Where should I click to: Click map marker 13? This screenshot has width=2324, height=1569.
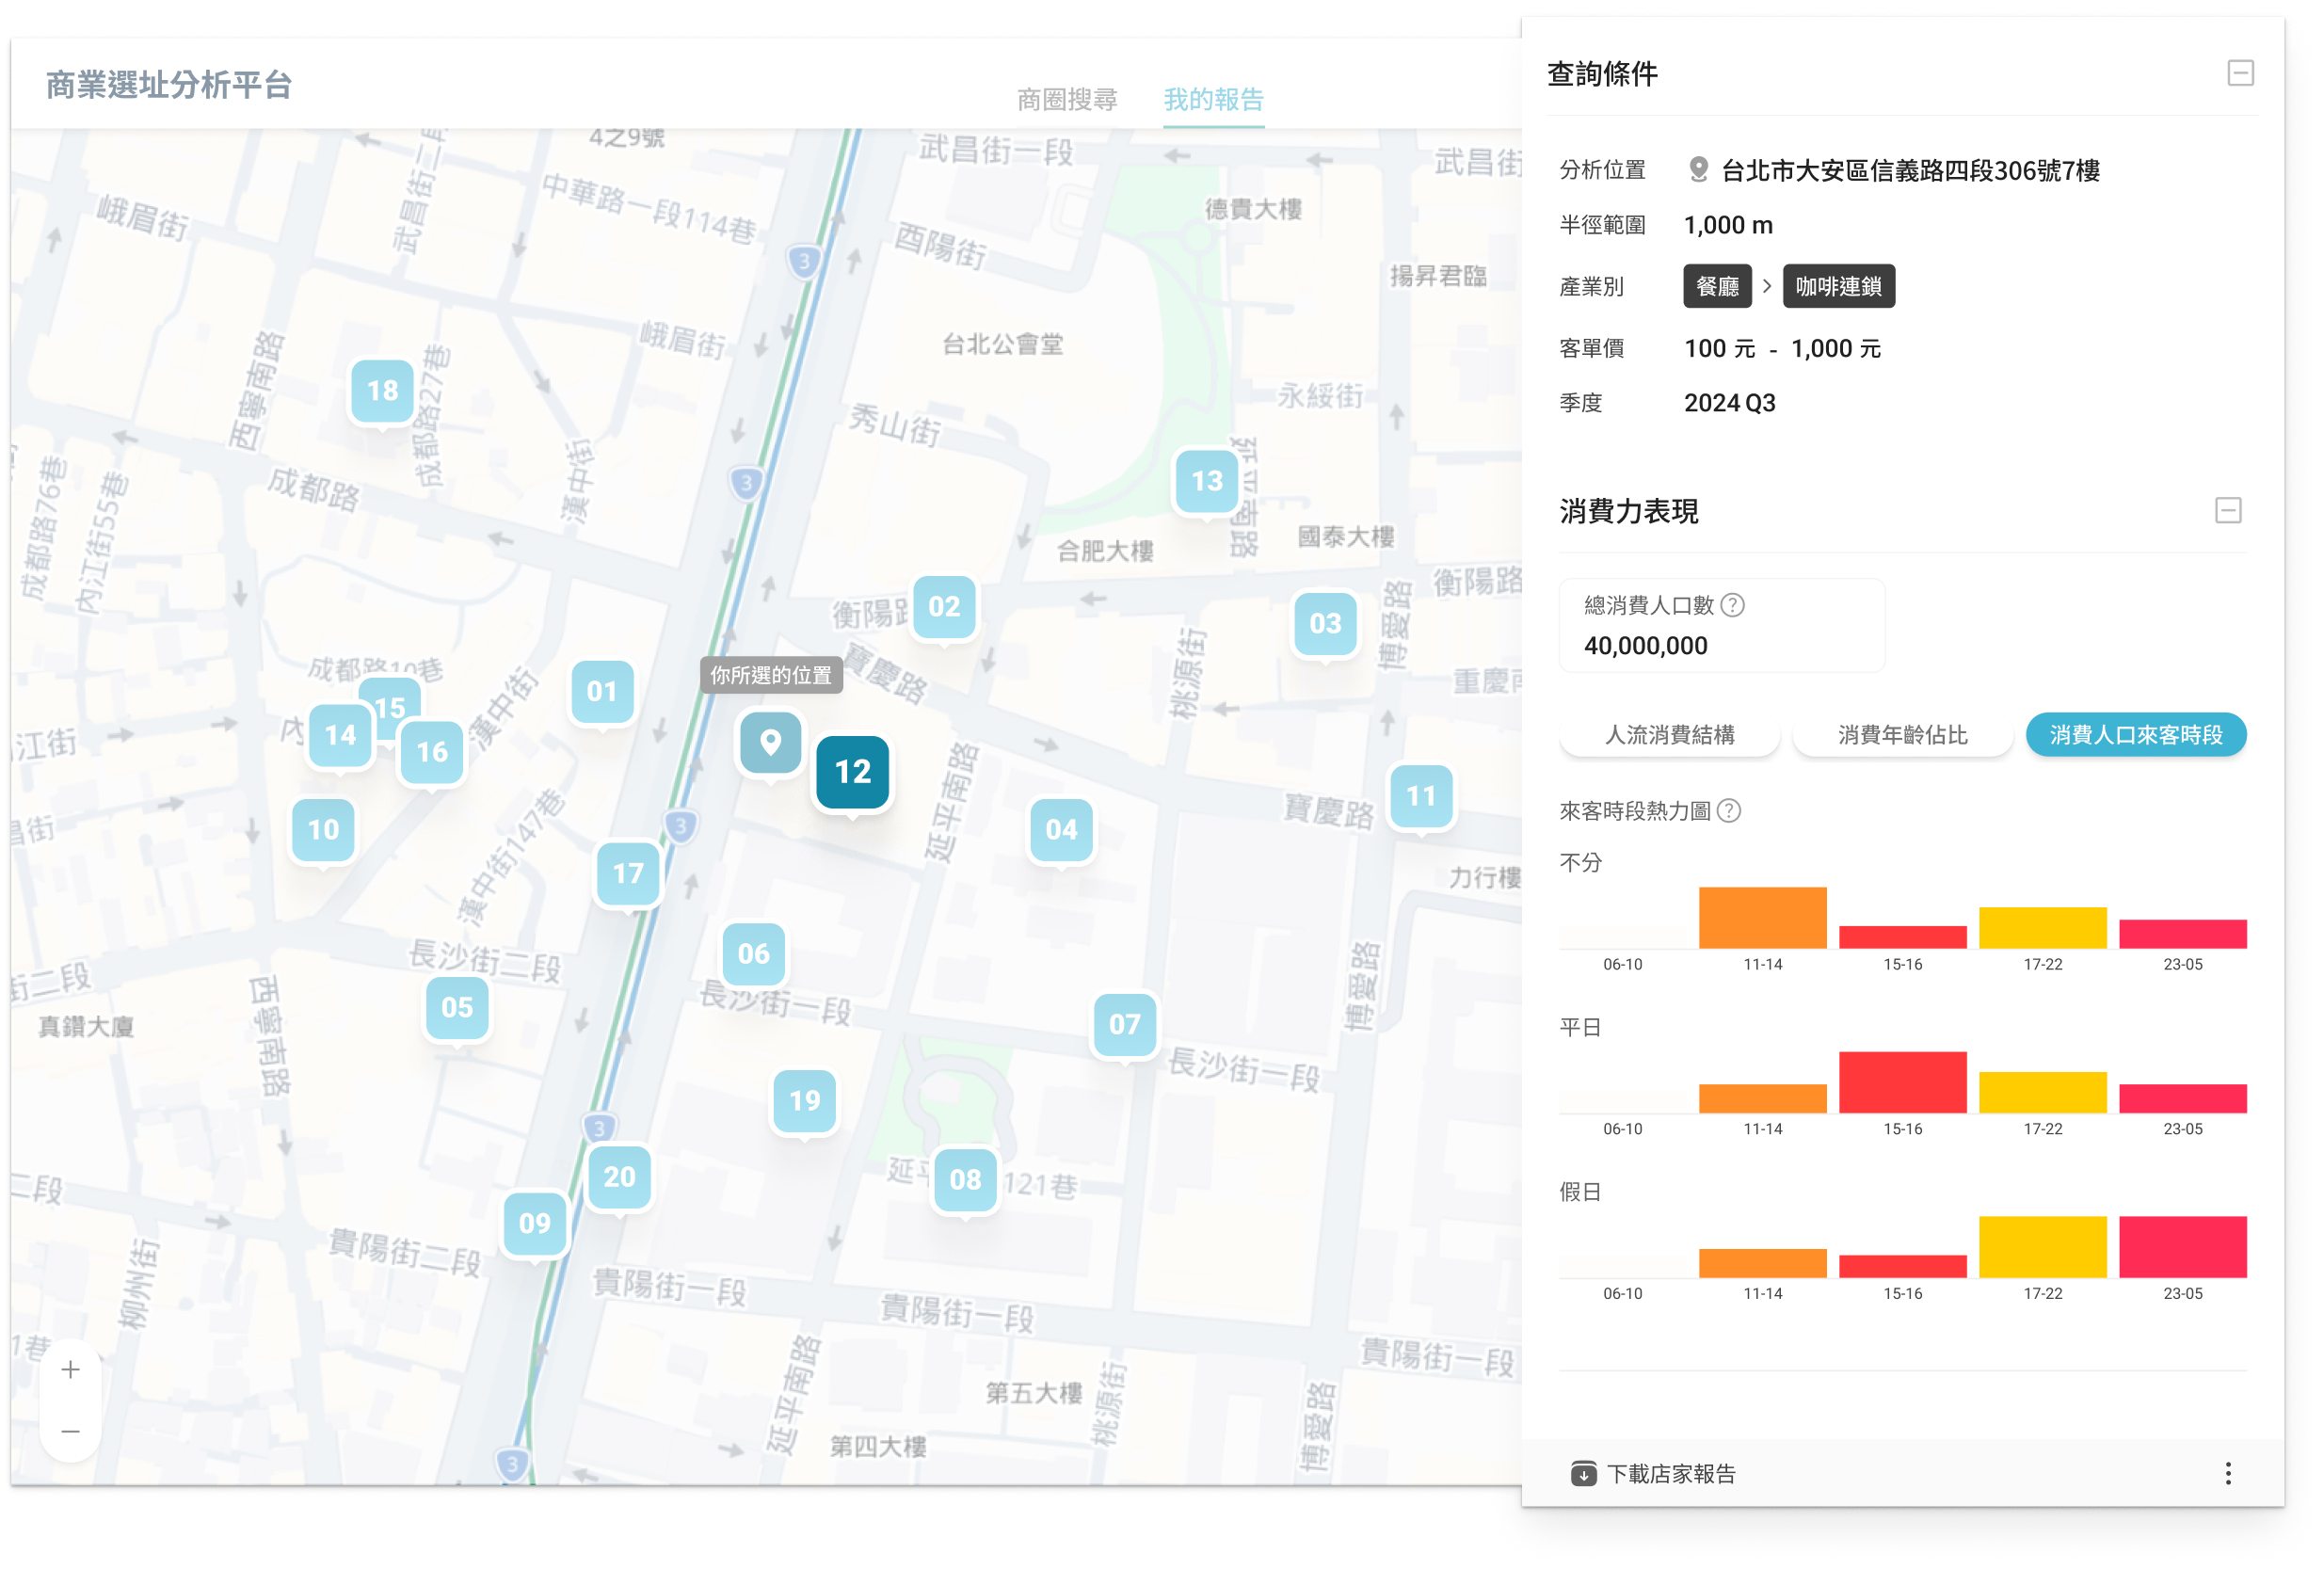tap(1207, 481)
